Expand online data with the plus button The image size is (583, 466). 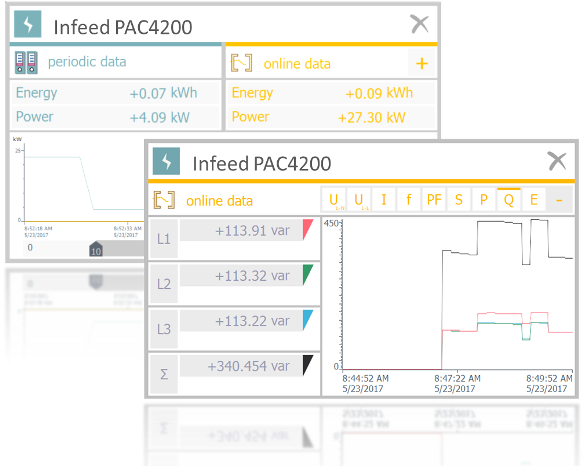click(422, 63)
